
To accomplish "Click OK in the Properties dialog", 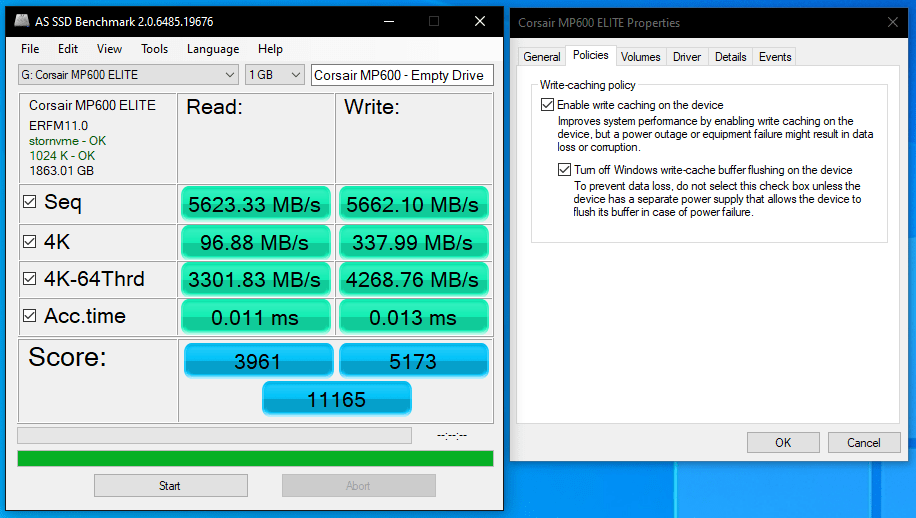I will (783, 442).
